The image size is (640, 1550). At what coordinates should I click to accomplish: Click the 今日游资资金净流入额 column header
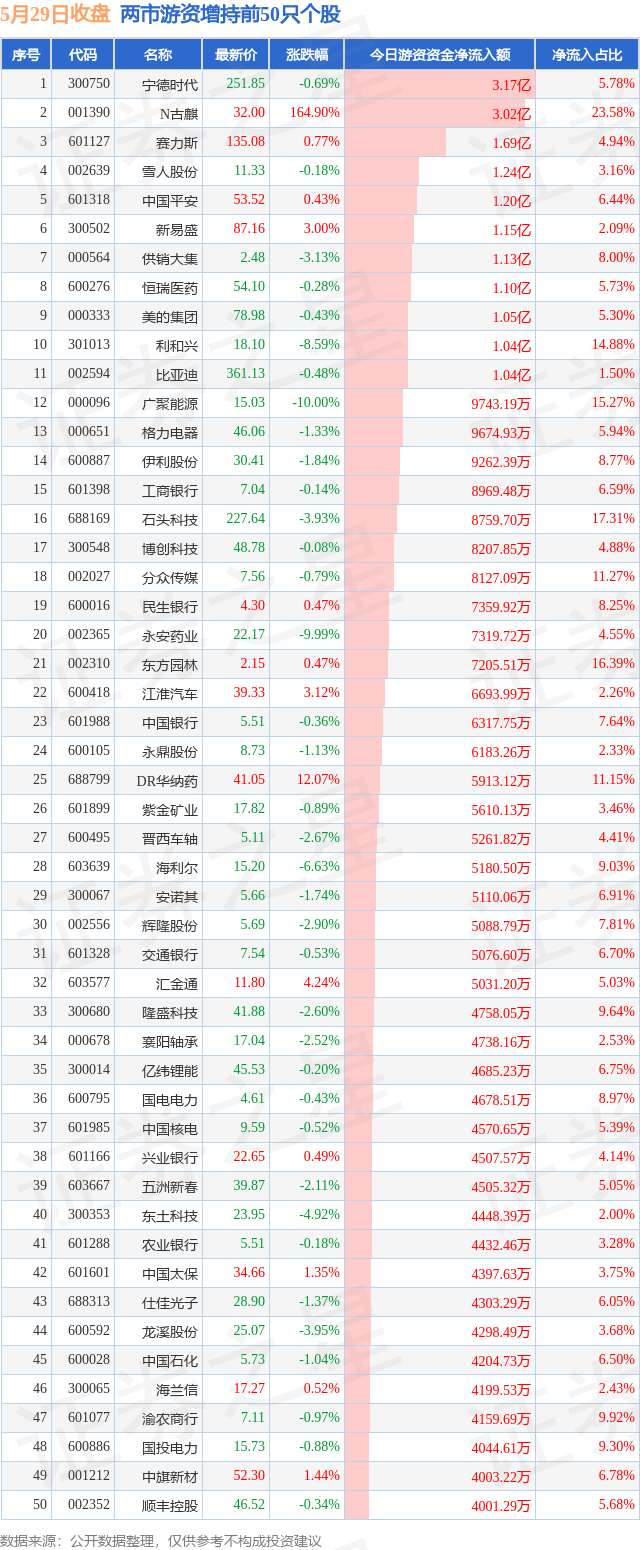440,54
